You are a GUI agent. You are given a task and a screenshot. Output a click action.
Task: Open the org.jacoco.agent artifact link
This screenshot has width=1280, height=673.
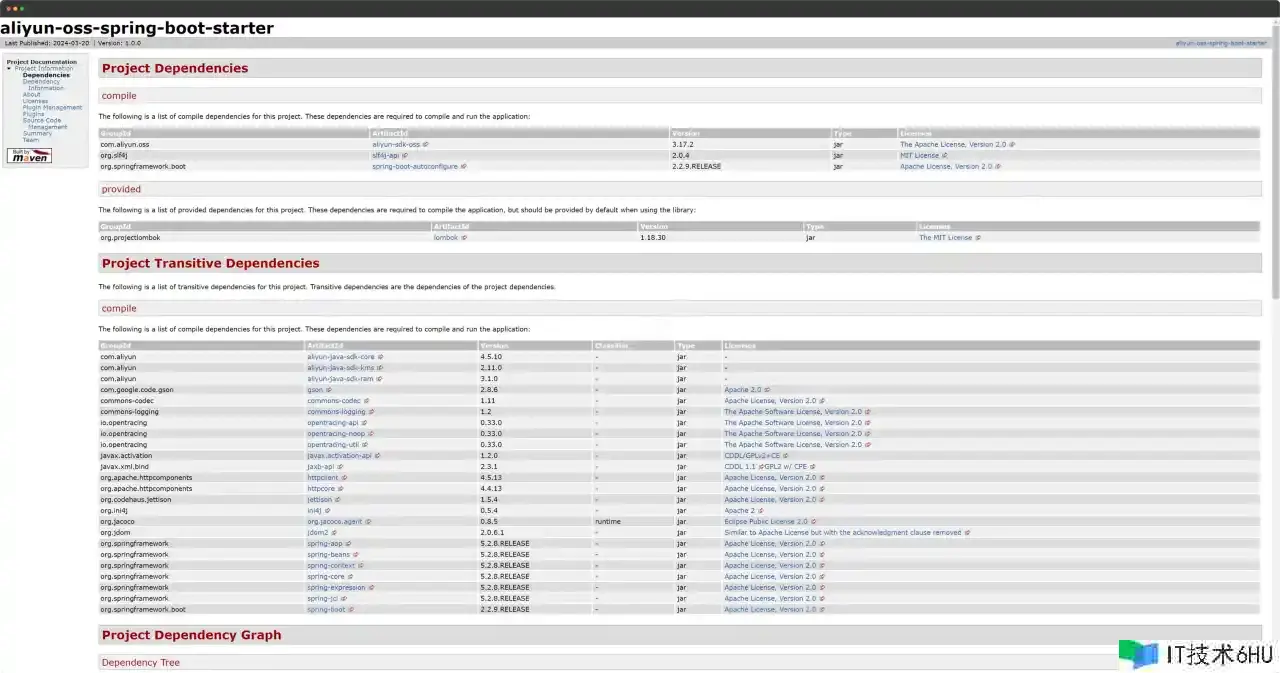[337, 521]
